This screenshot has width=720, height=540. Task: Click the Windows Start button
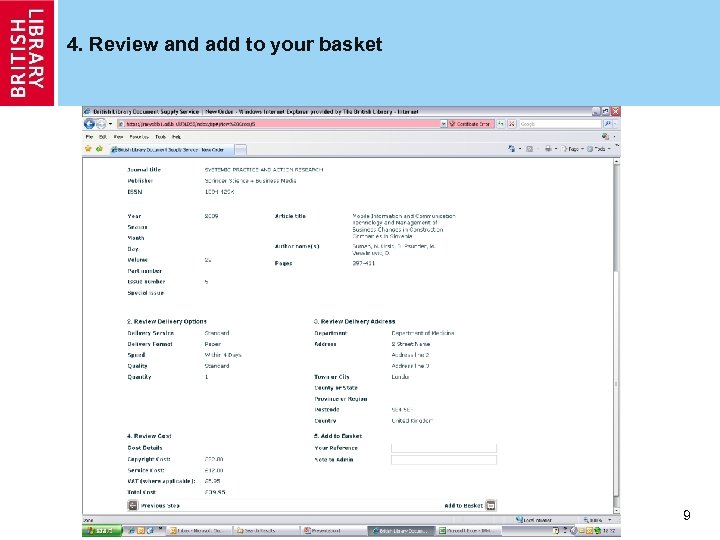(102, 531)
